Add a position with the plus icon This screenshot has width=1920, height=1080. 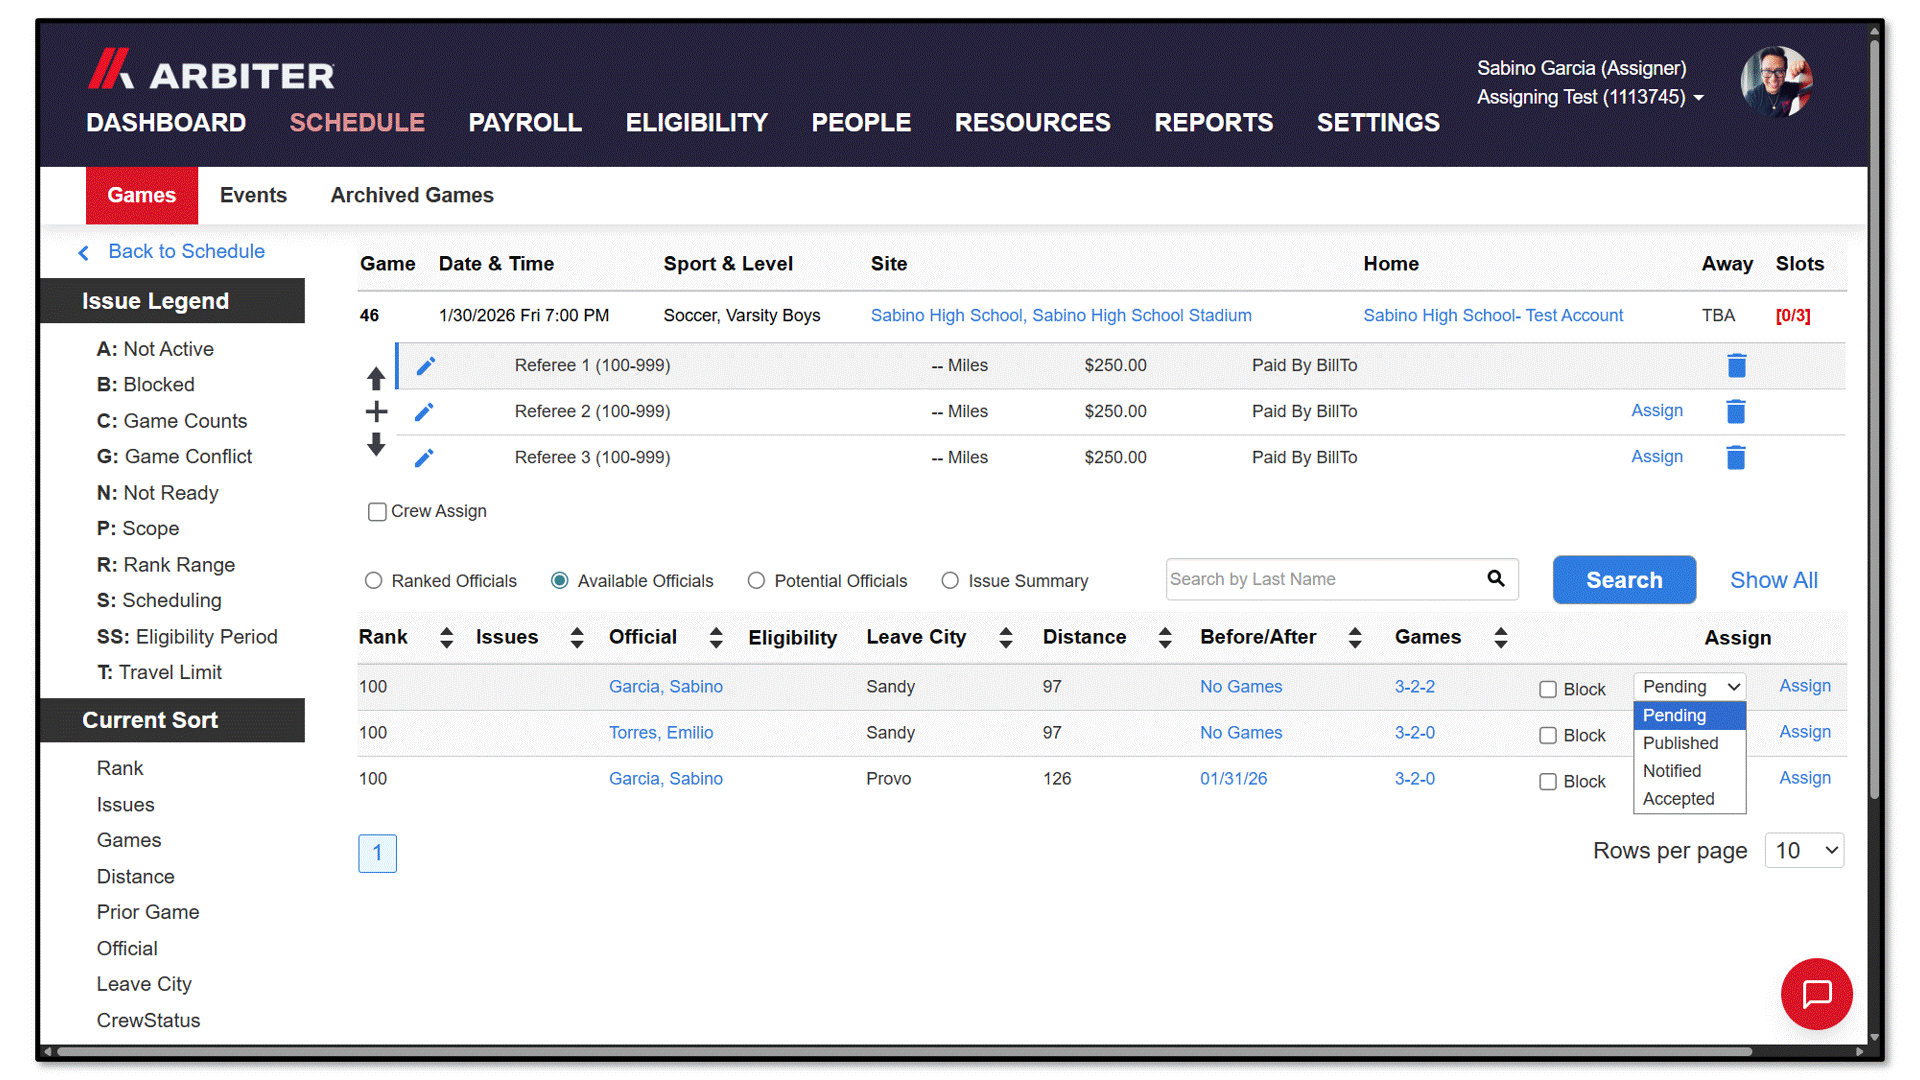click(x=376, y=411)
